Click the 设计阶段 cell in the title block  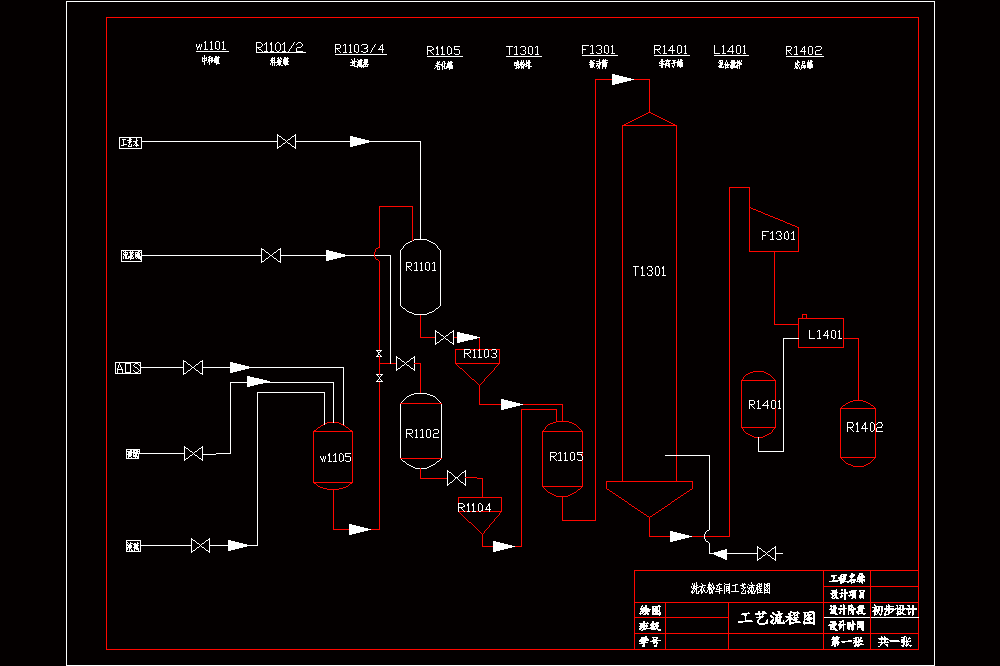click(x=847, y=610)
